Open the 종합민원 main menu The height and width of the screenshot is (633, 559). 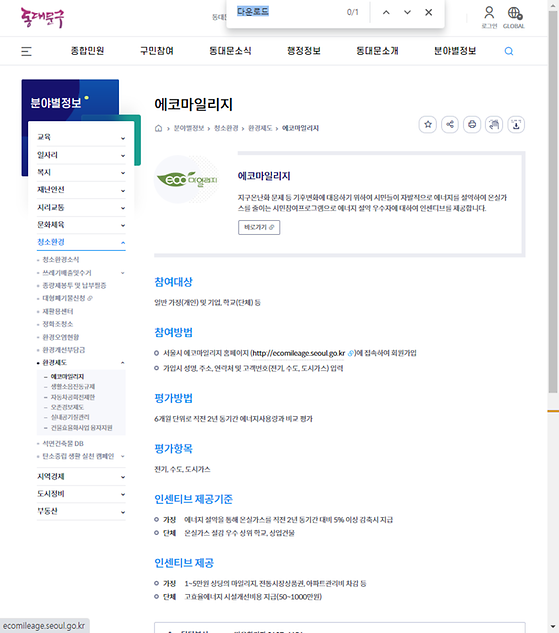tap(87, 51)
